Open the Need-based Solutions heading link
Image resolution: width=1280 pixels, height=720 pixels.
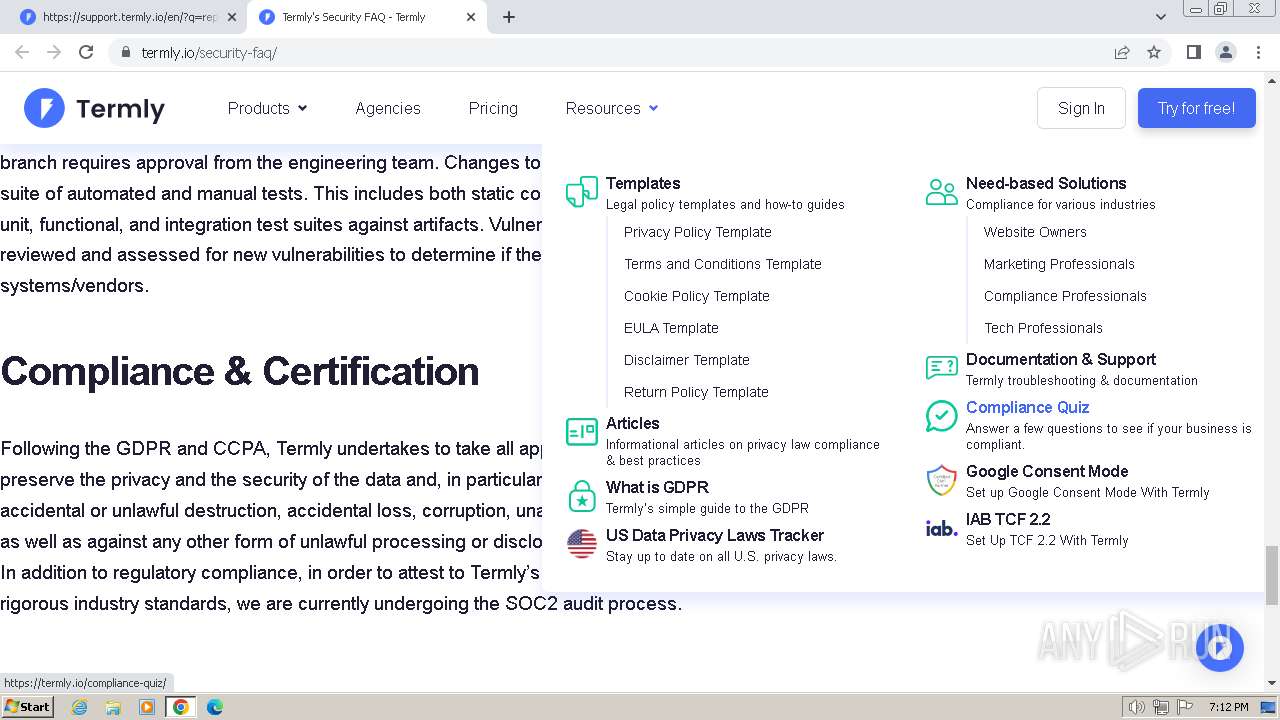point(1046,183)
